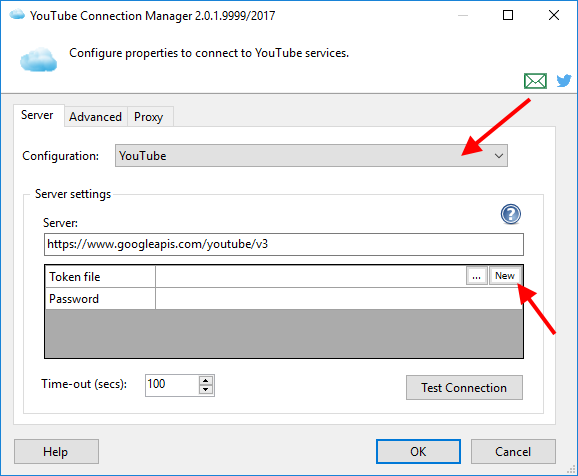Select the Password row label
578x476 pixels.
click(100, 298)
